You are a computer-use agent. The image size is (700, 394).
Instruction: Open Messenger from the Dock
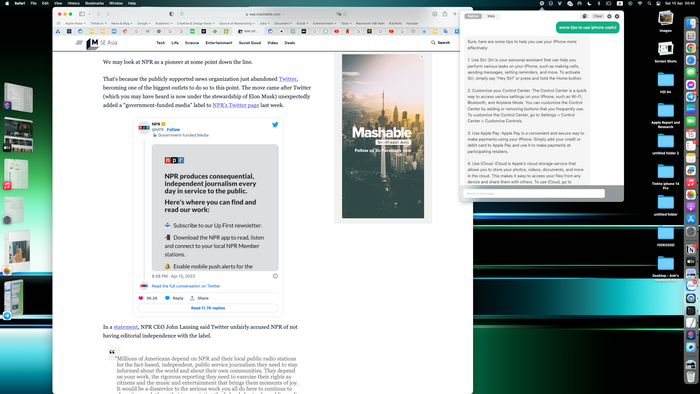click(691, 85)
